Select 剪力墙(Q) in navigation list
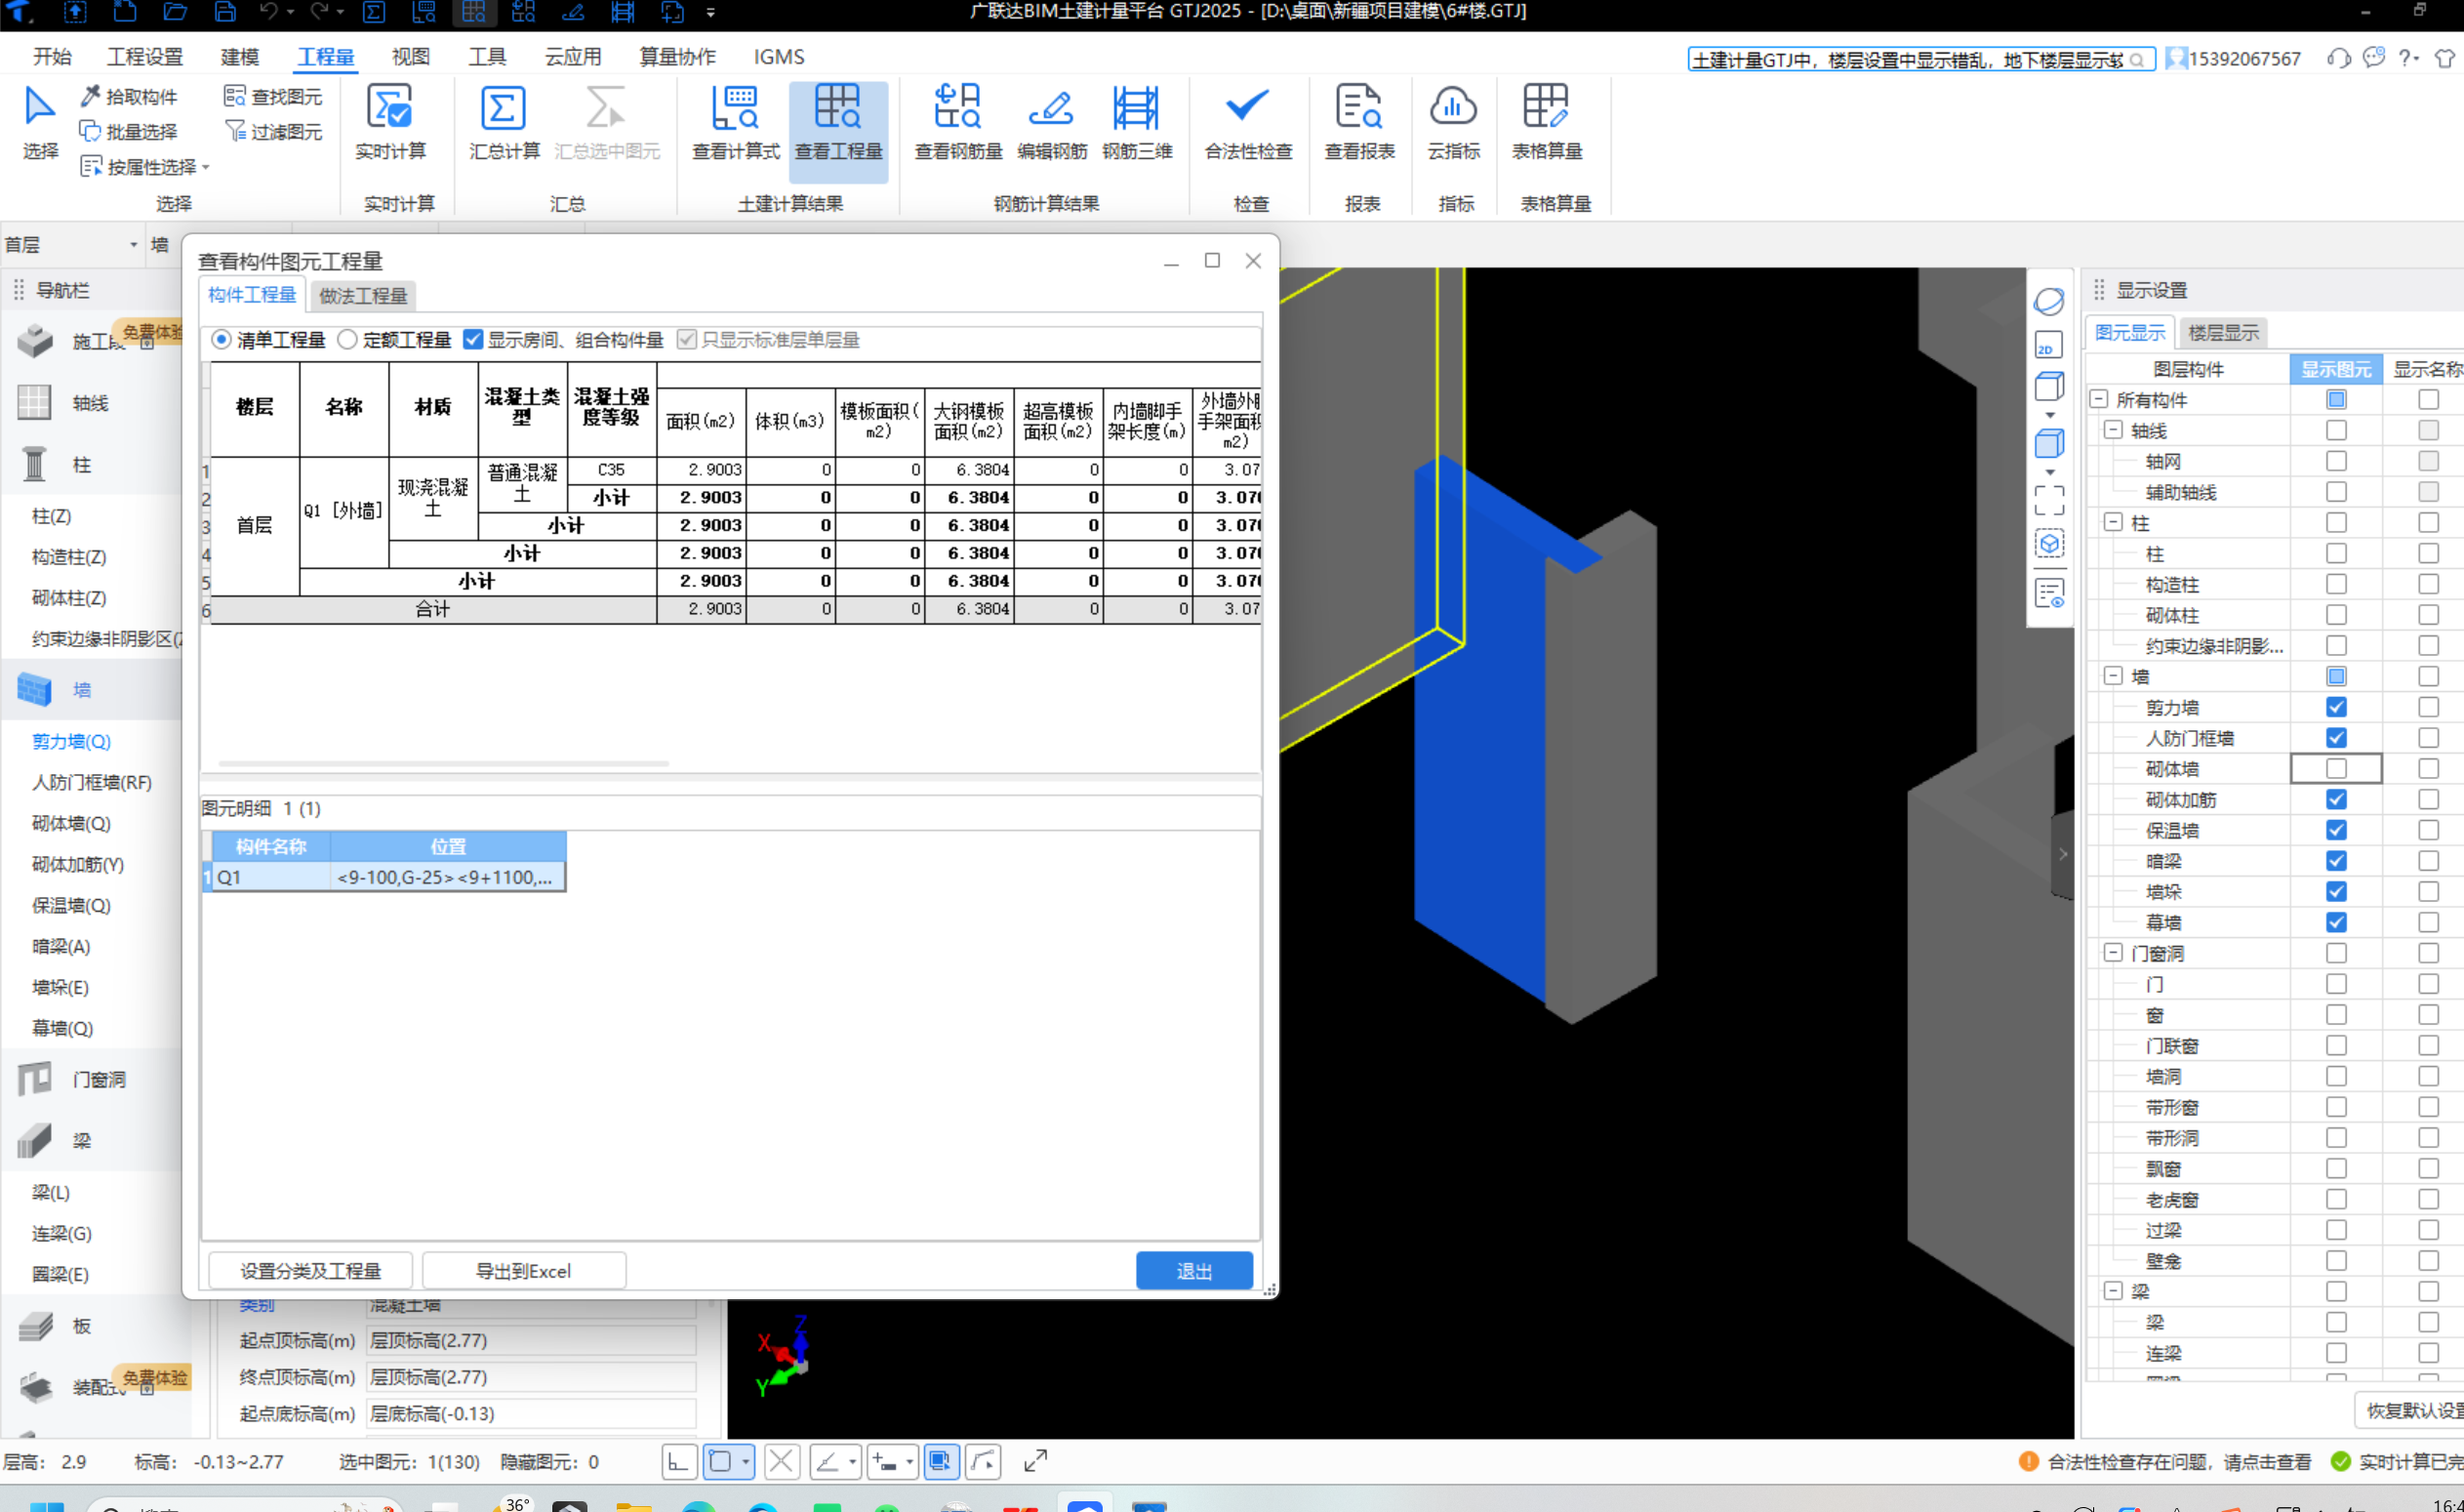Screen dimensions: 2464x1512 click(x=71, y=741)
